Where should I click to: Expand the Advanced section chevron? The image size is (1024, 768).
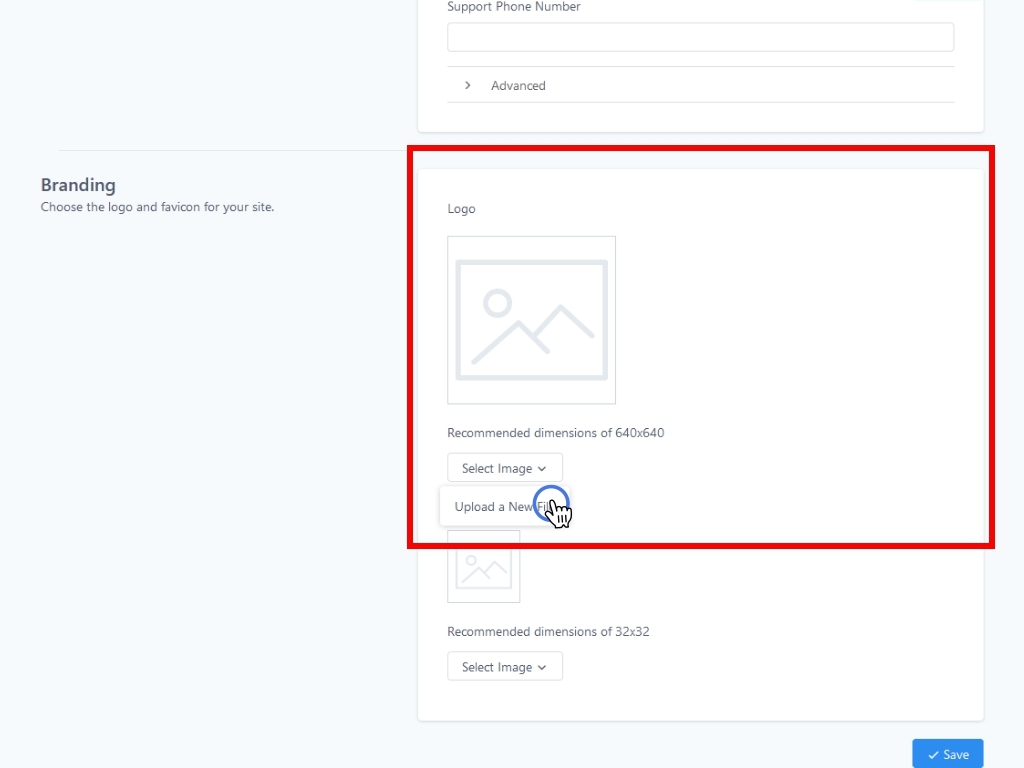[468, 86]
